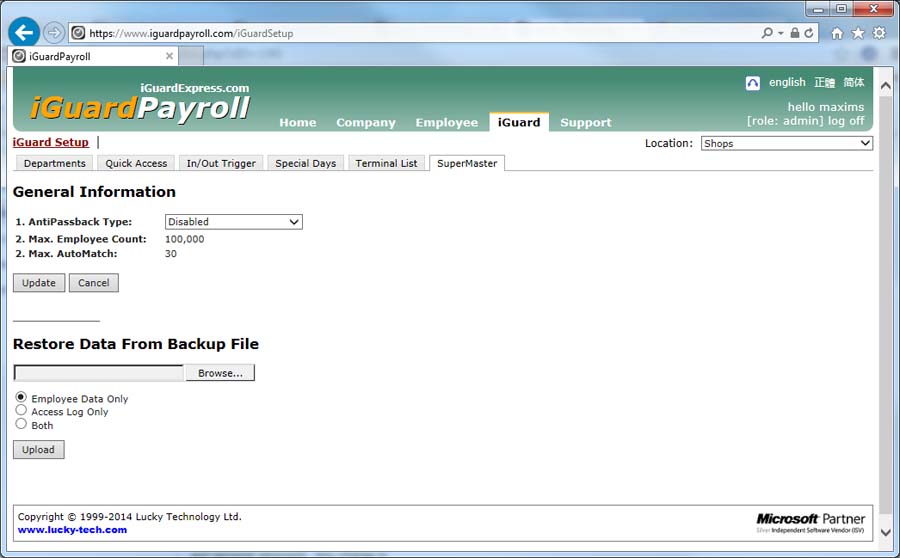Click the log off link
900x558 pixels.
point(845,121)
